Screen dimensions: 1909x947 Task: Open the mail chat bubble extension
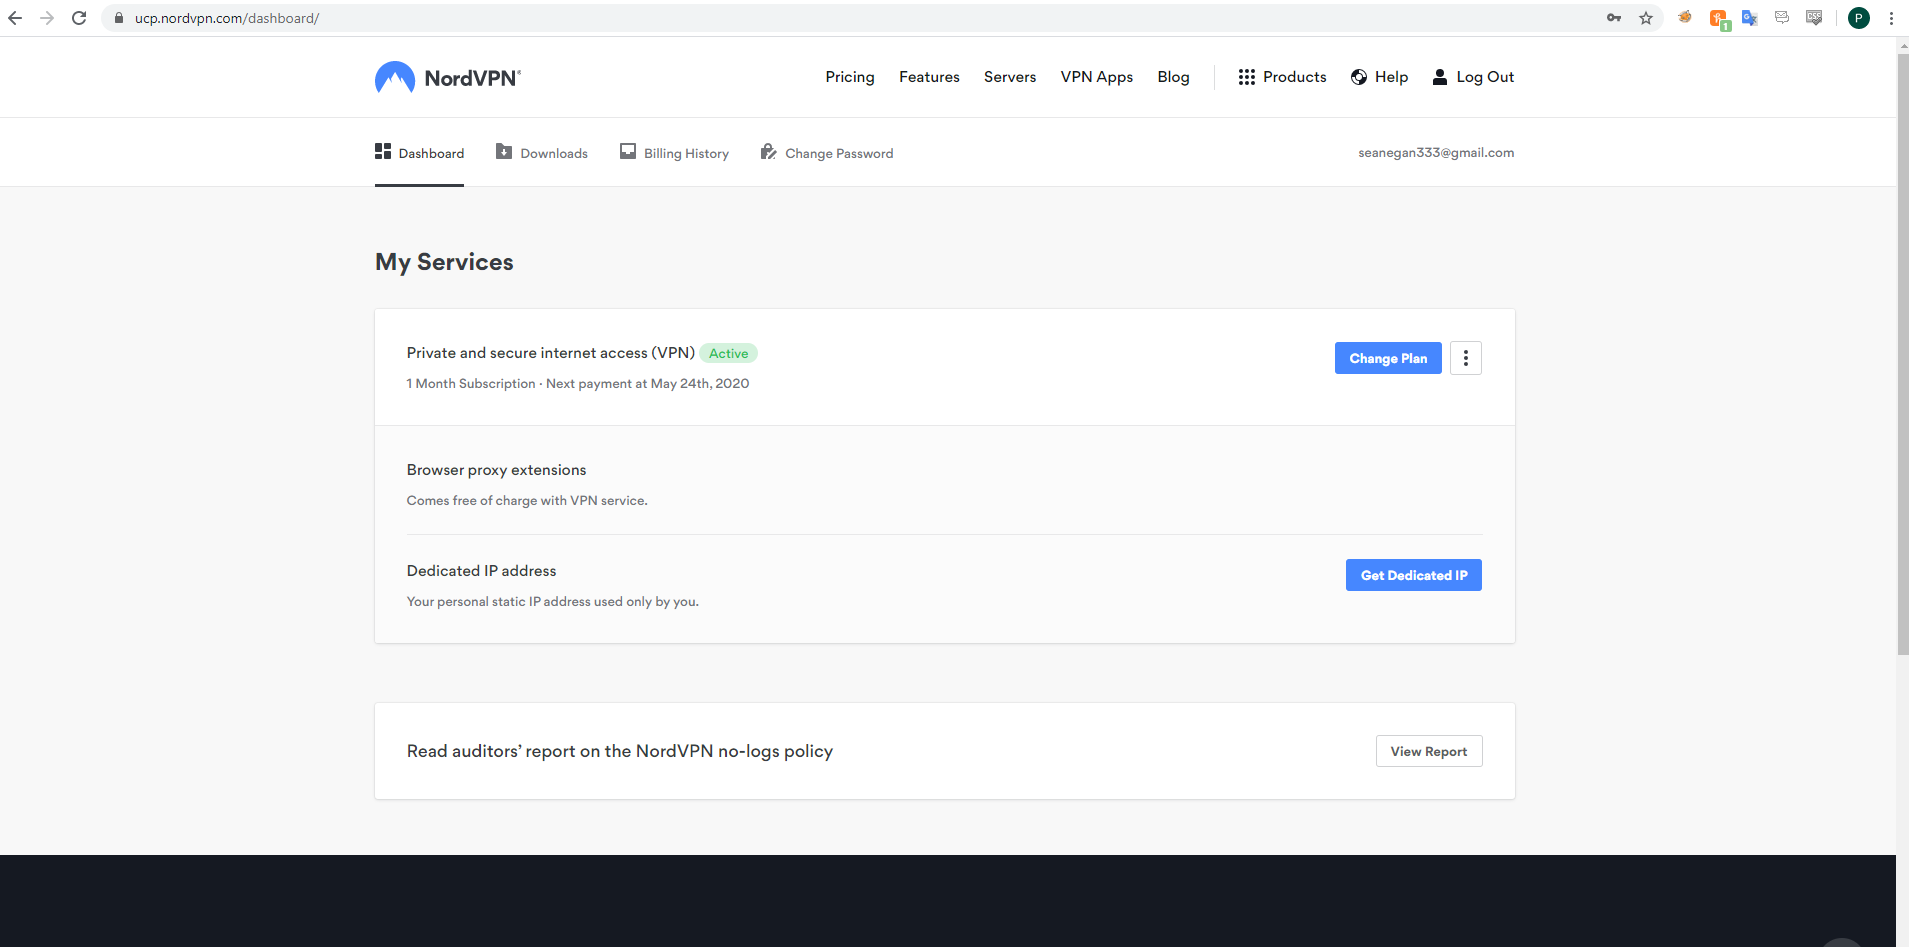click(x=1782, y=17)
